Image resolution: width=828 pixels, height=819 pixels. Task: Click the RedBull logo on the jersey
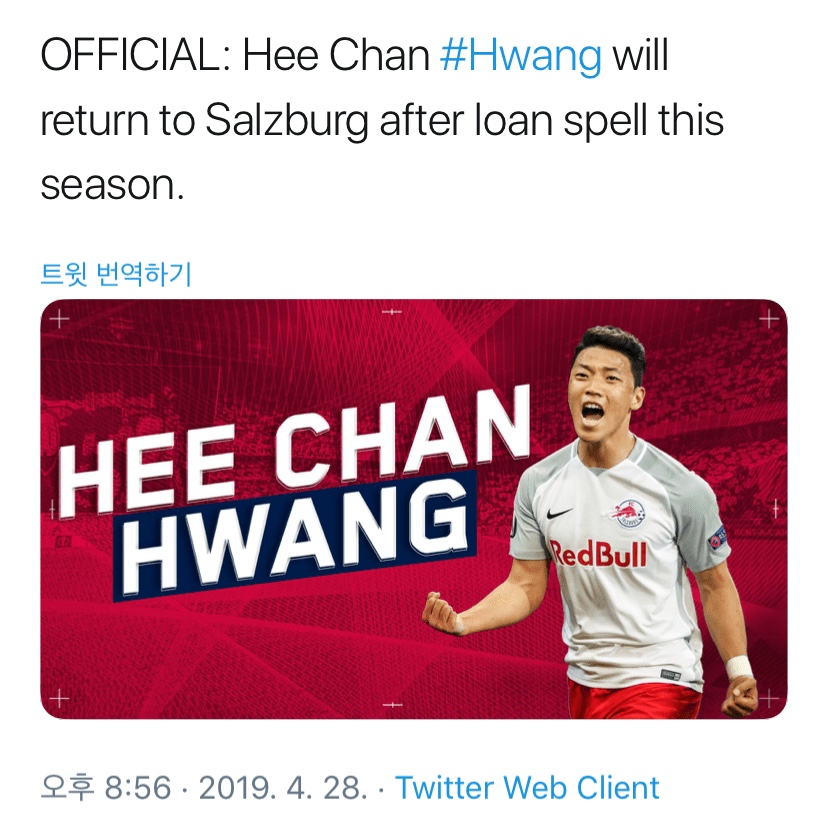click(598, 554)
